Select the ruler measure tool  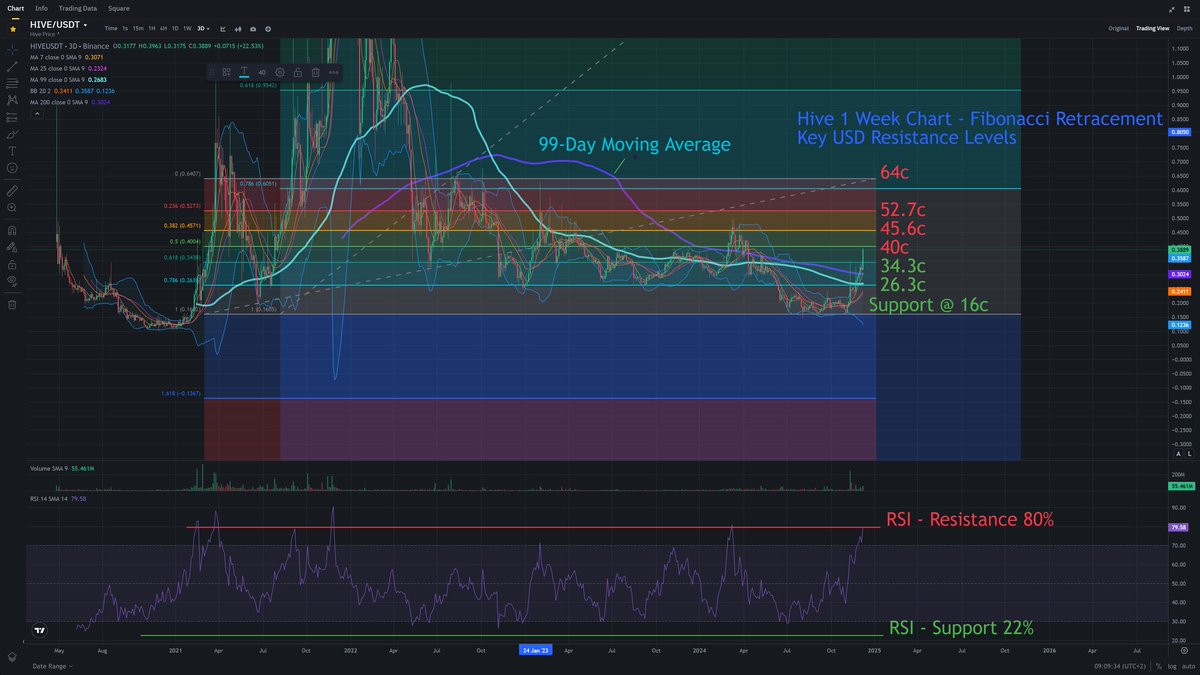tap(13, 190)
